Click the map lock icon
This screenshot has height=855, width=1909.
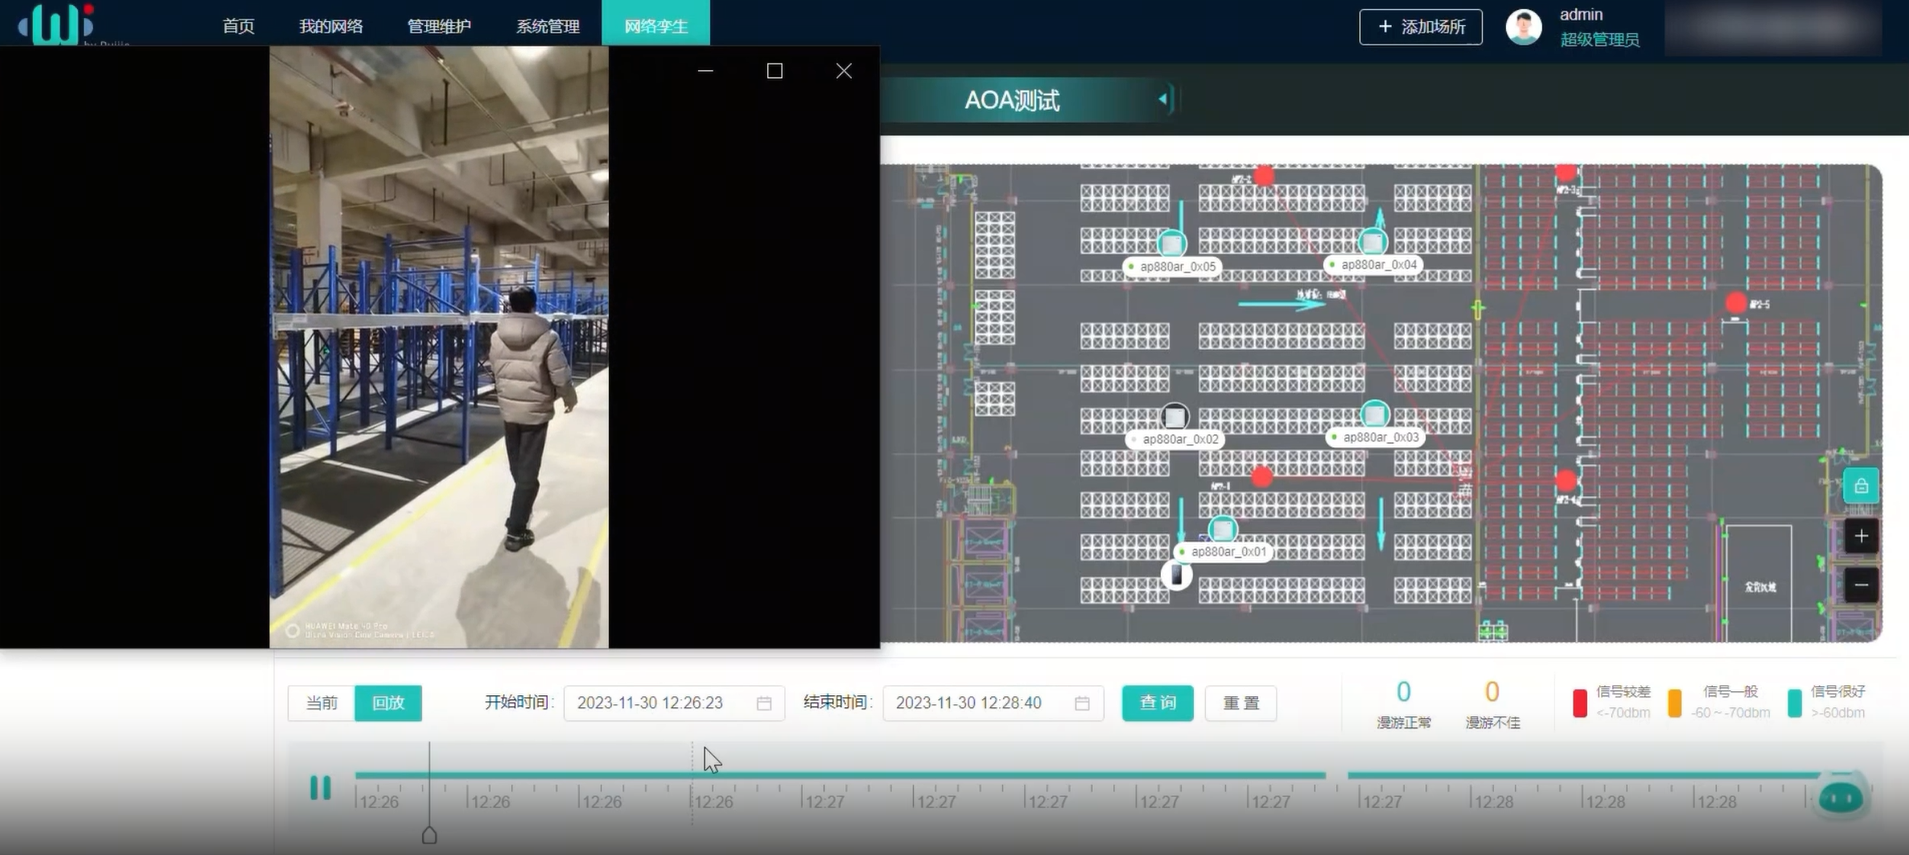click(1860, 486)
